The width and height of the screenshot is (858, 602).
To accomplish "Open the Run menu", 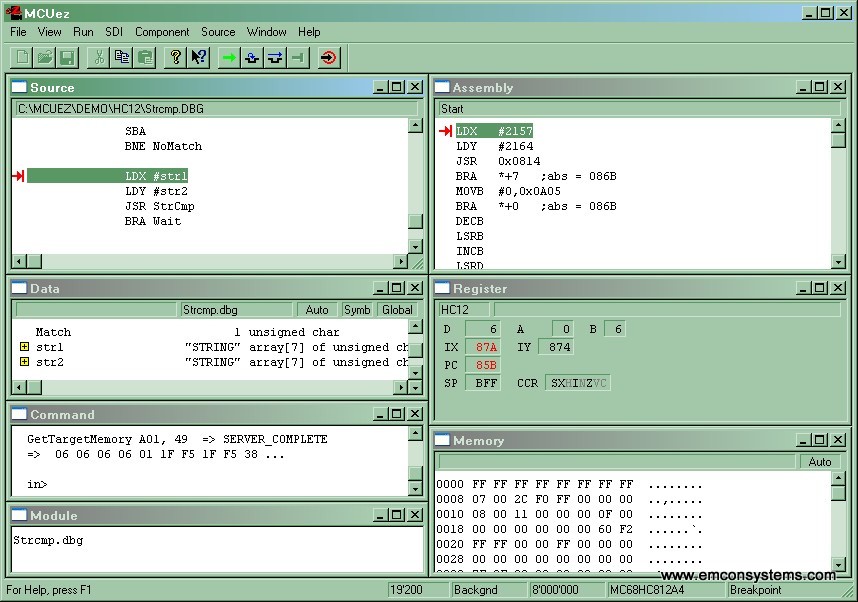I will [83, 32].
